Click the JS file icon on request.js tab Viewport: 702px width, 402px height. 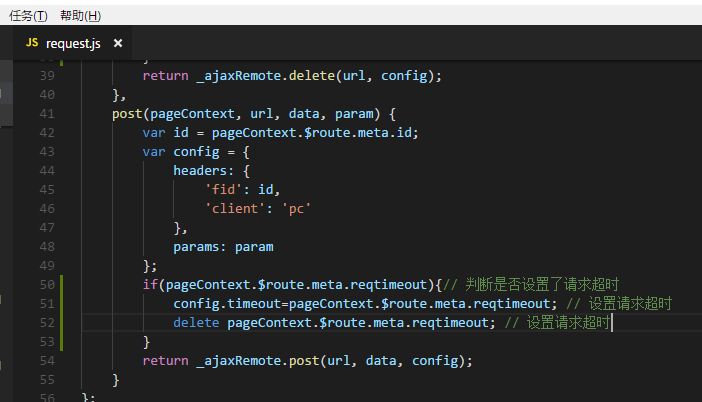tap(32, 43)
